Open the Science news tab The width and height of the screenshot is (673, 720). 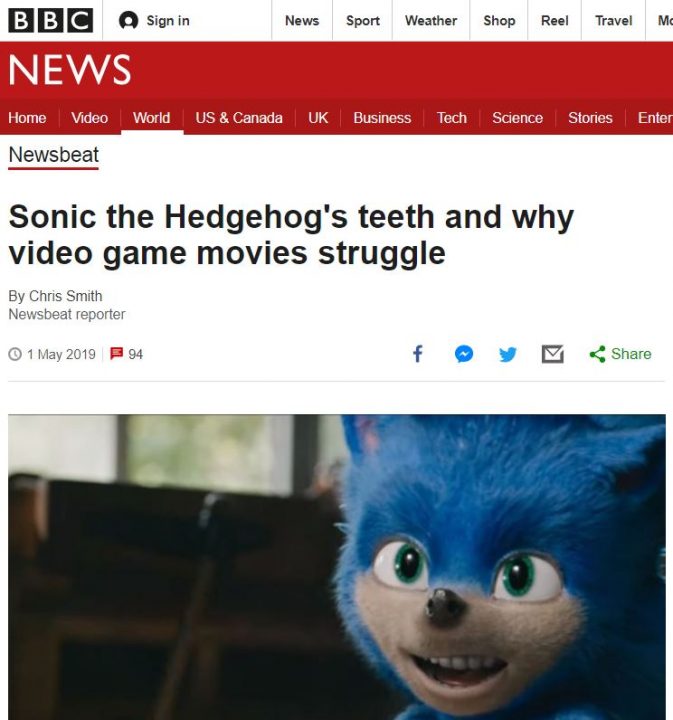(517, 118)
